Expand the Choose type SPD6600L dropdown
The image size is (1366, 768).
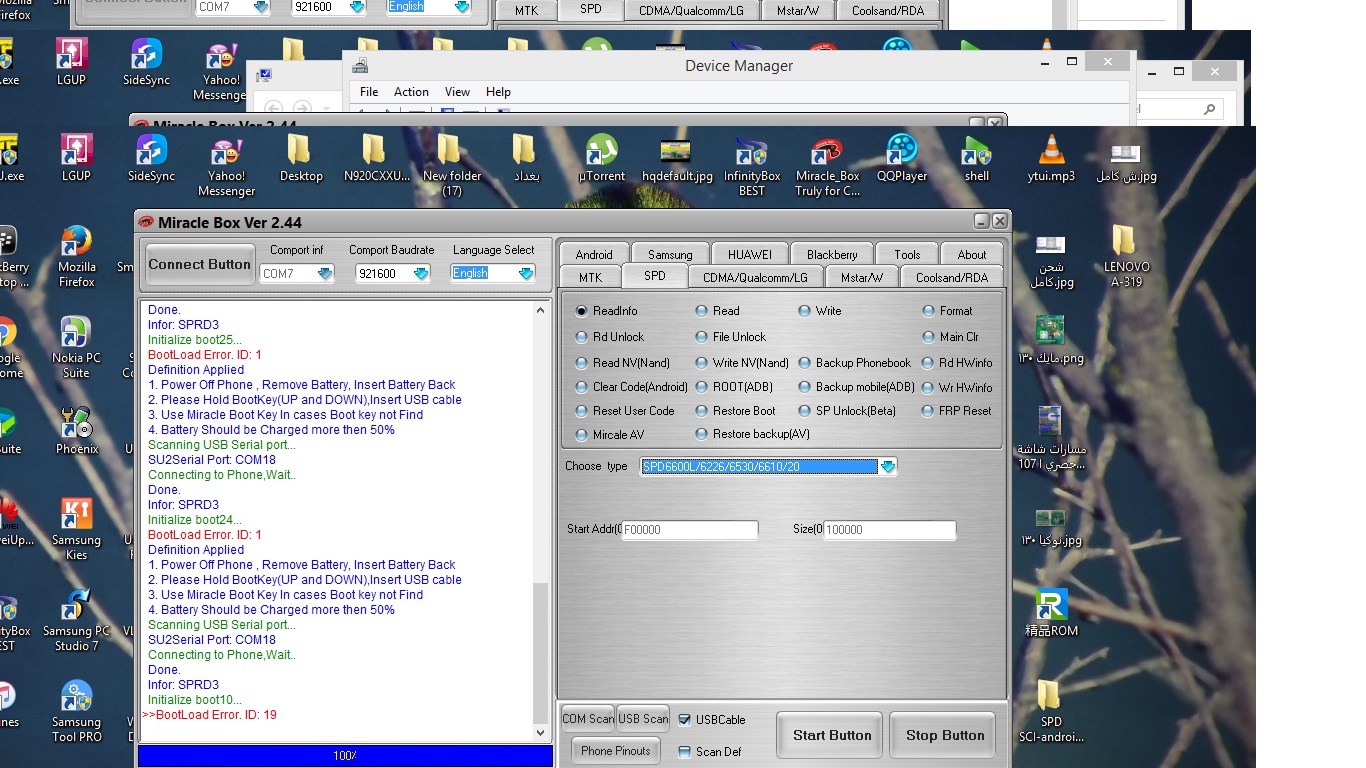tap(888, 466)
